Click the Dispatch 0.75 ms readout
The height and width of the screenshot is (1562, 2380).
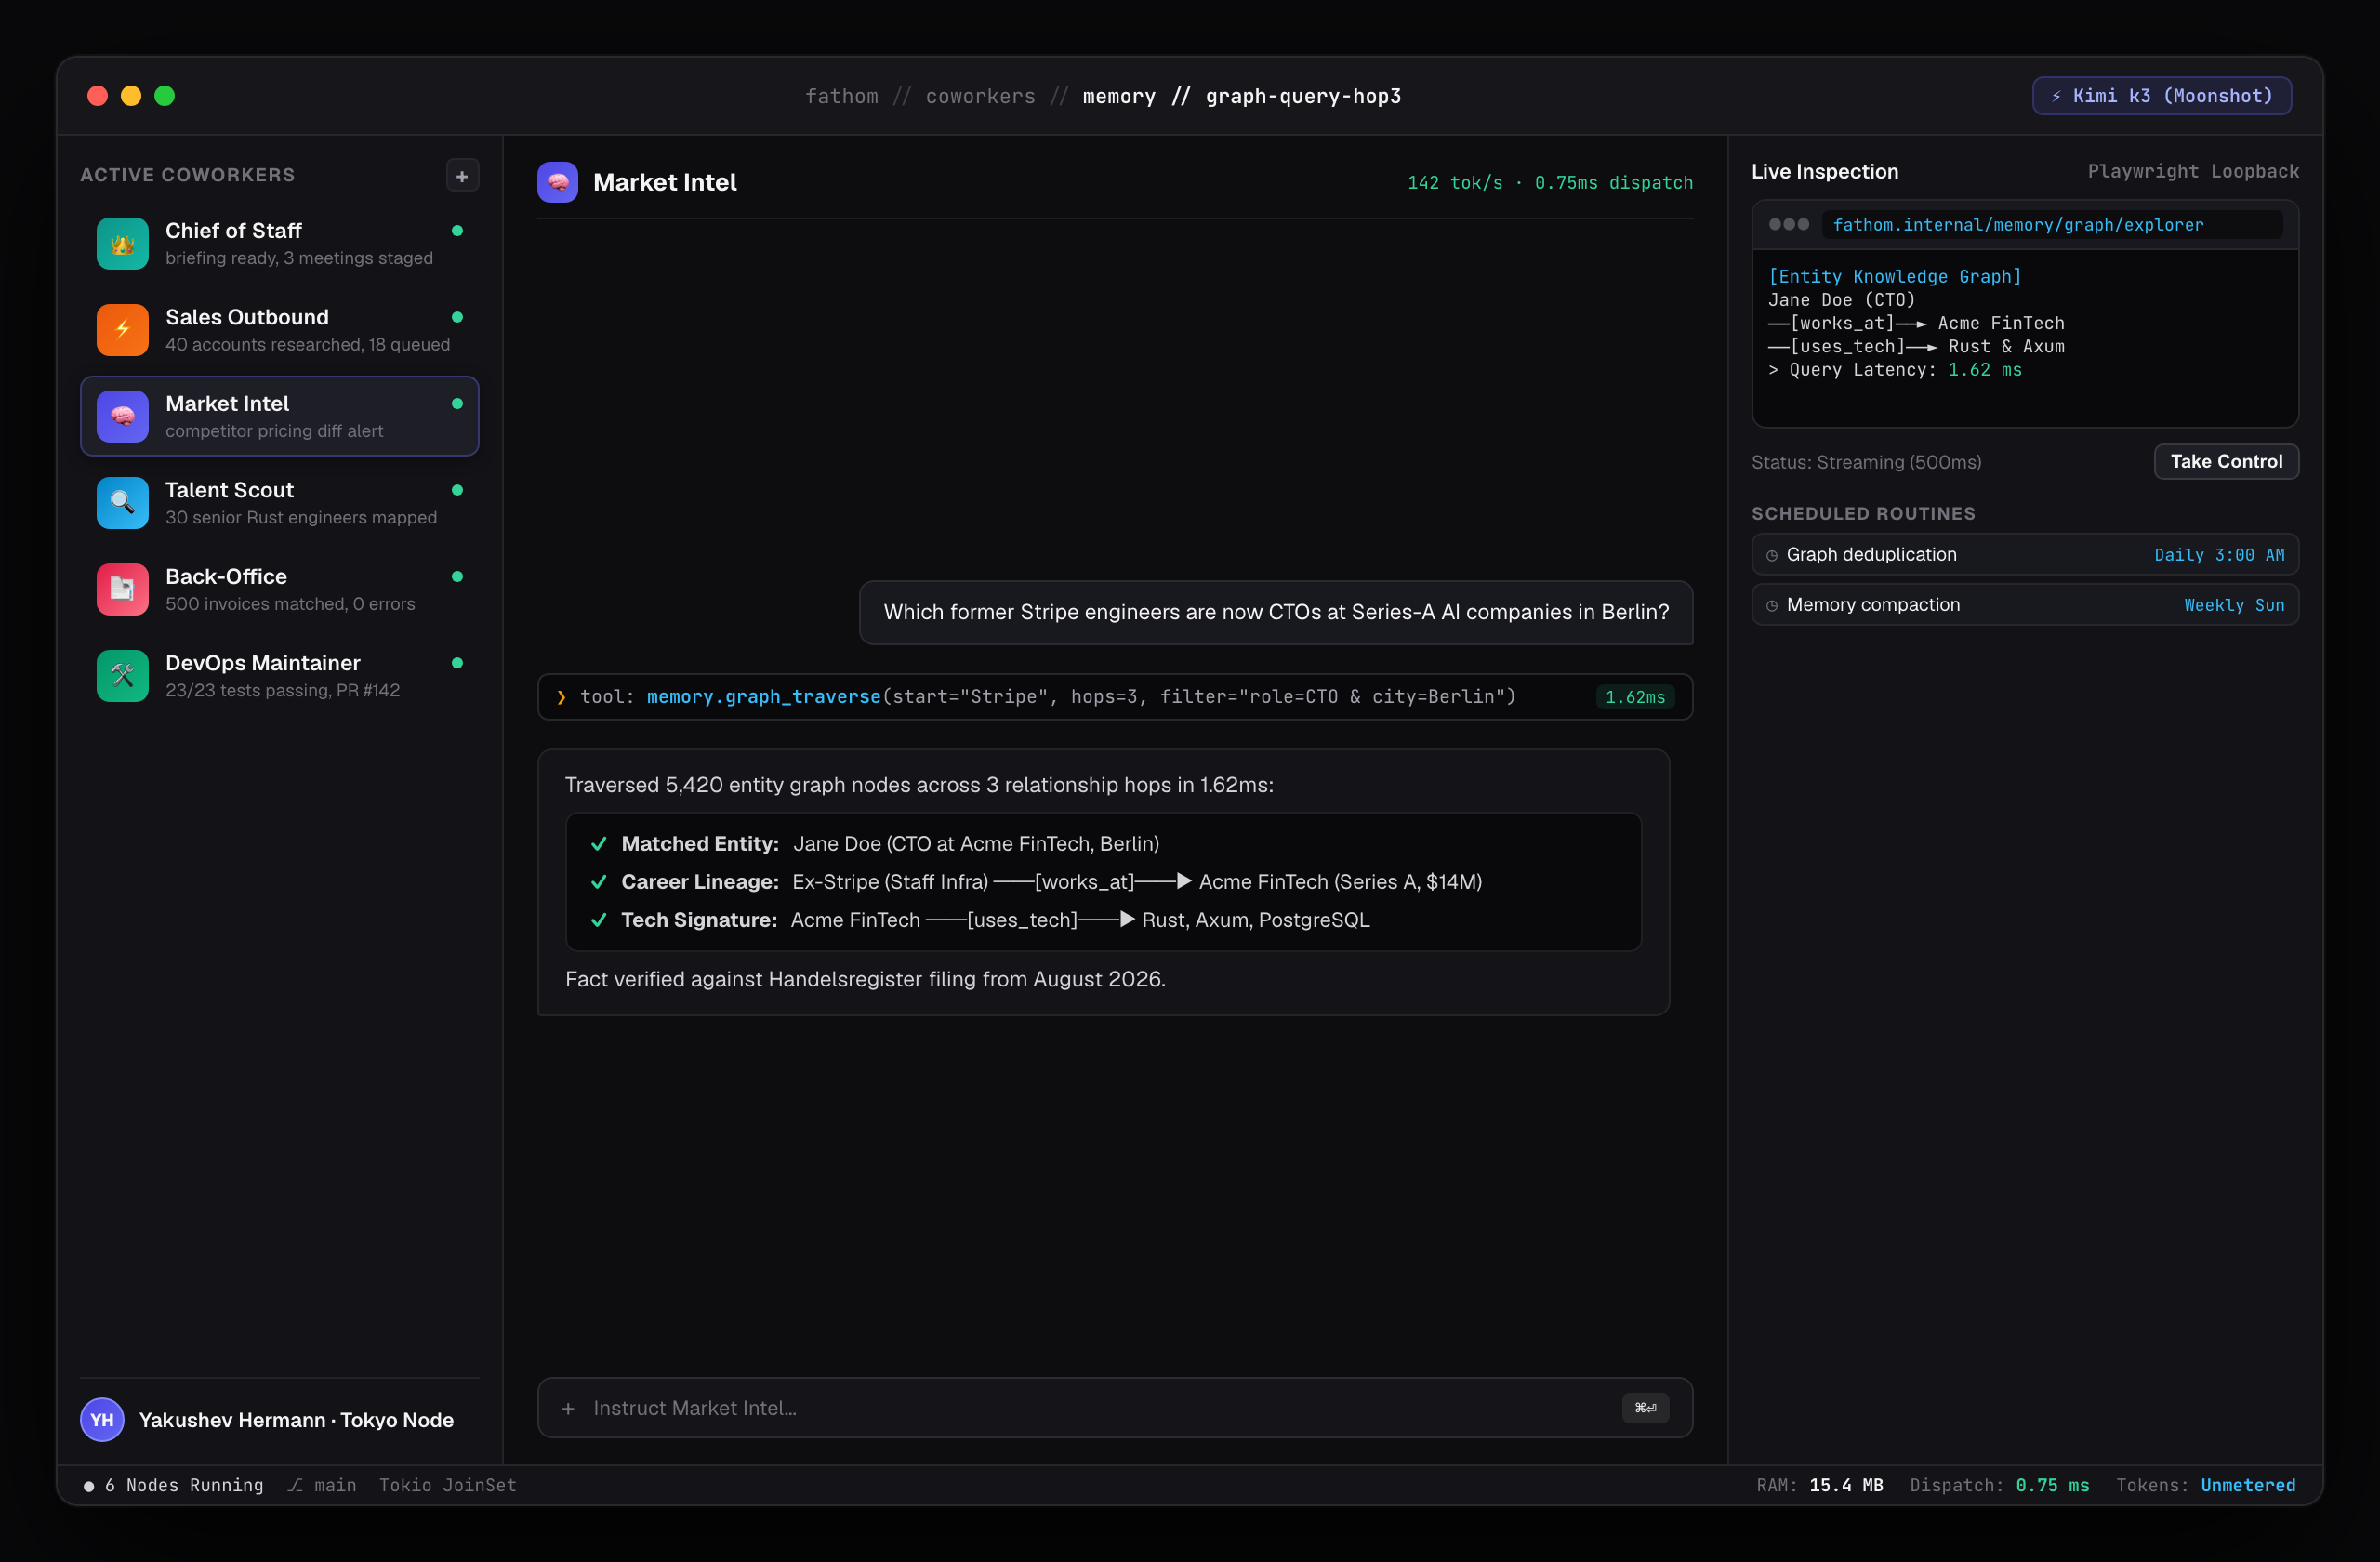(x=1999, y=1485)
